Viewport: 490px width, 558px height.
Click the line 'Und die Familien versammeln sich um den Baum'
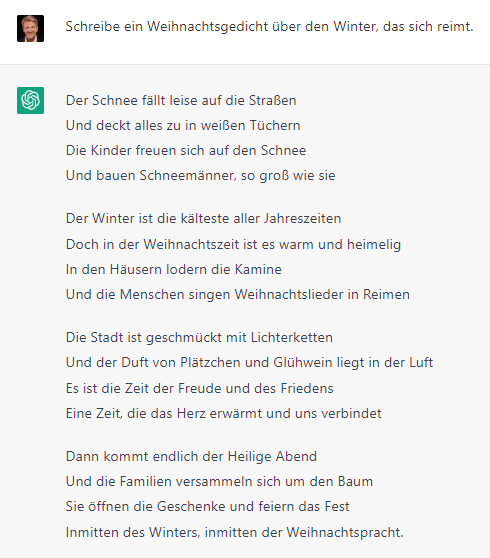[219, 481]
